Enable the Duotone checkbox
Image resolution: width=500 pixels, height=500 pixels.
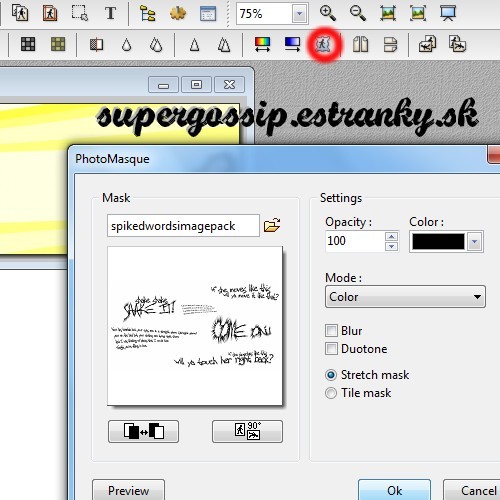[x=331, y=349]
